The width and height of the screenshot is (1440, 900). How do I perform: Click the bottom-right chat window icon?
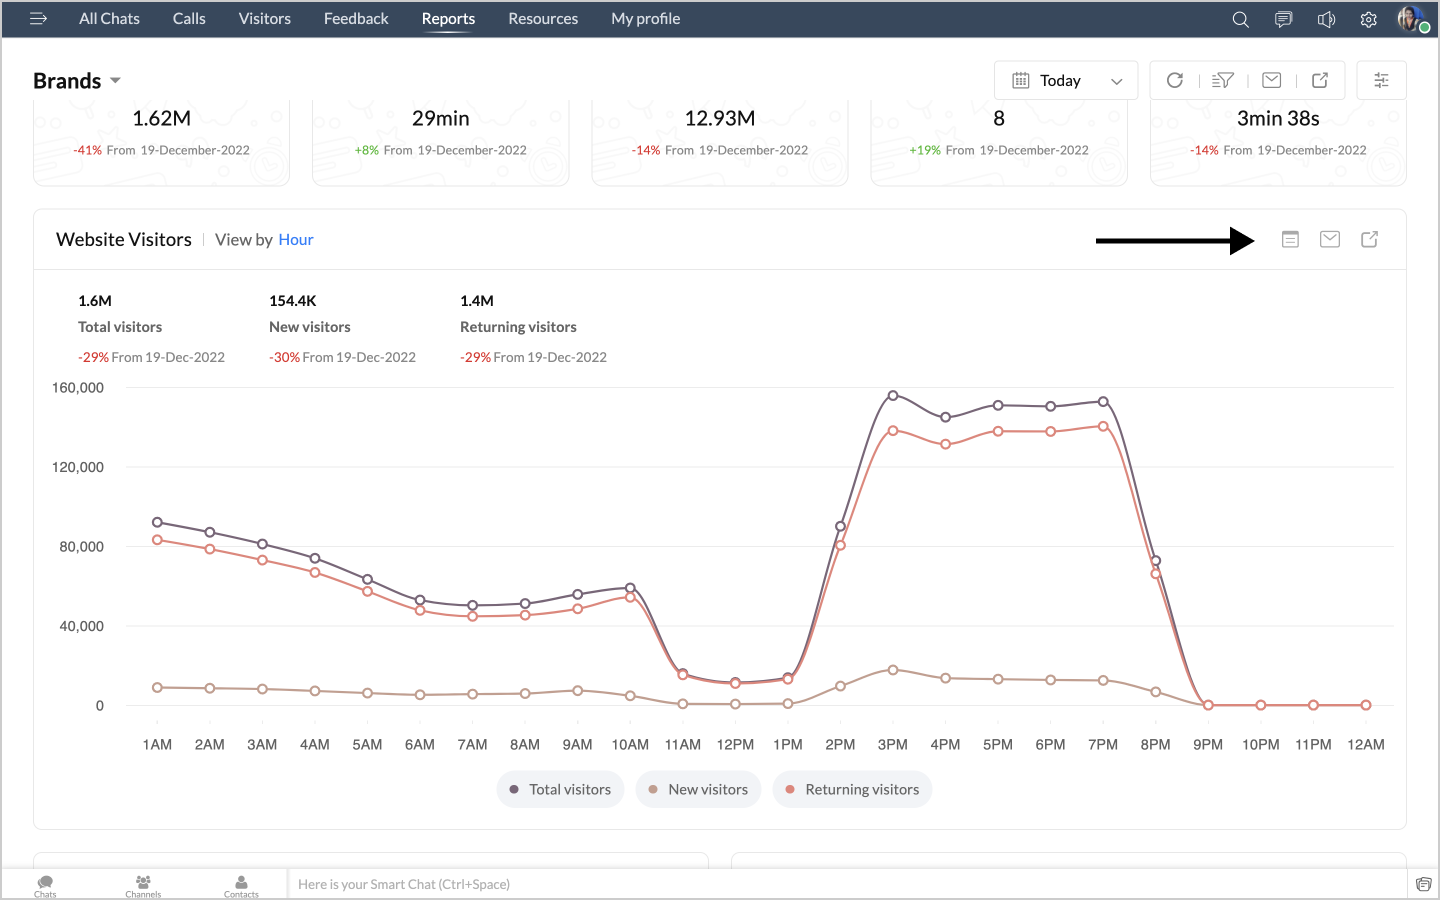(x=1424, y=884)
